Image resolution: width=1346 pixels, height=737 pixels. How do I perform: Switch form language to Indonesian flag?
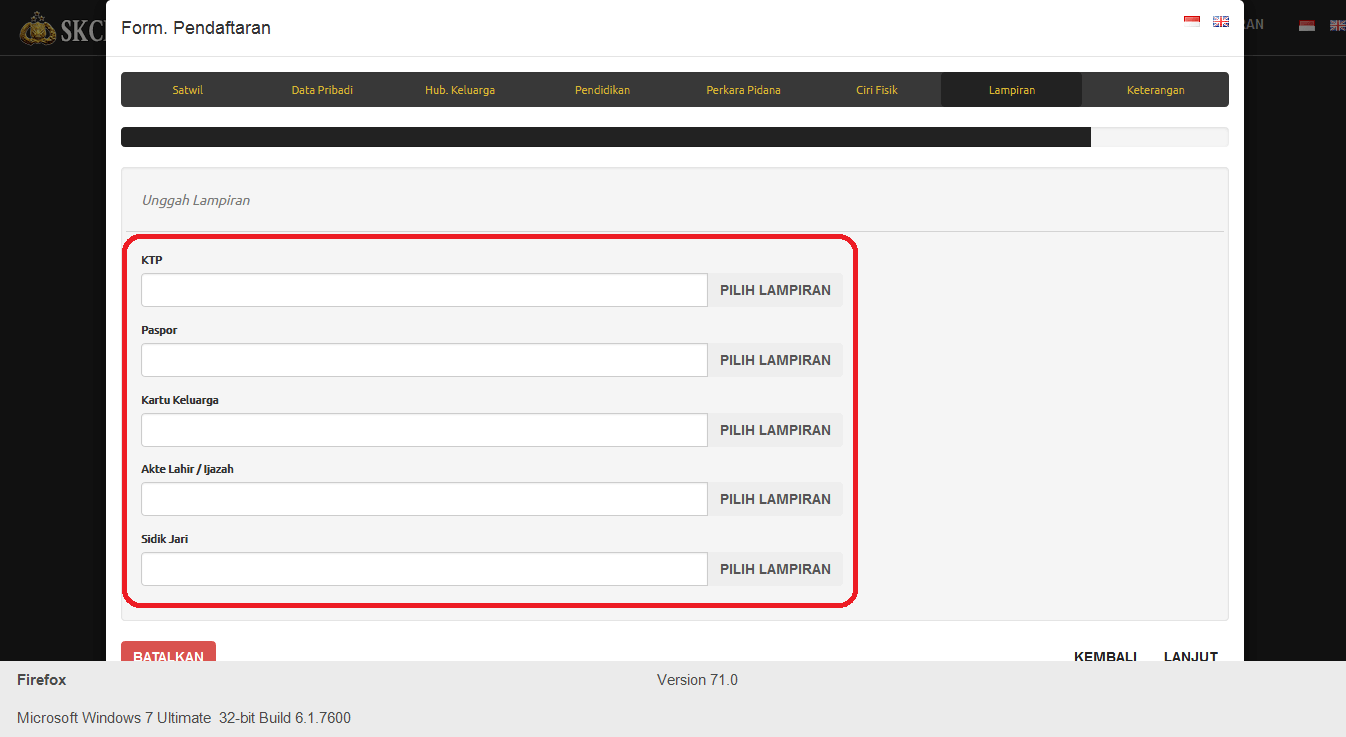[x=1191, y=21]
